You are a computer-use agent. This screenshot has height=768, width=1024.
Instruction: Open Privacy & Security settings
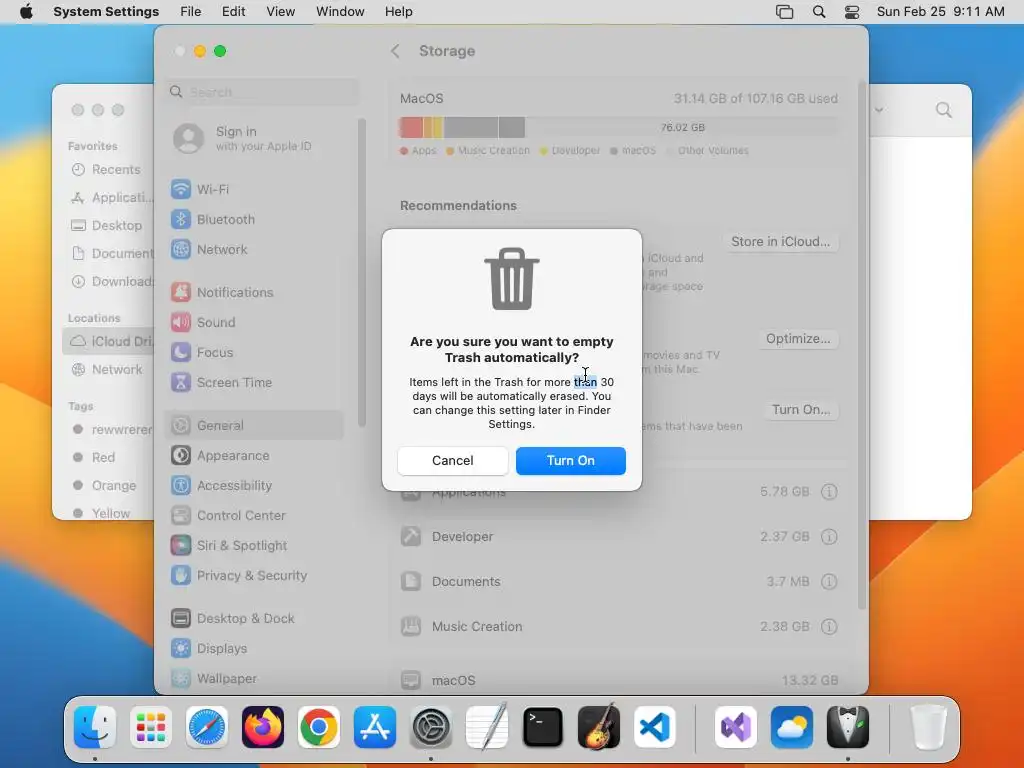[x=255, y=575]
